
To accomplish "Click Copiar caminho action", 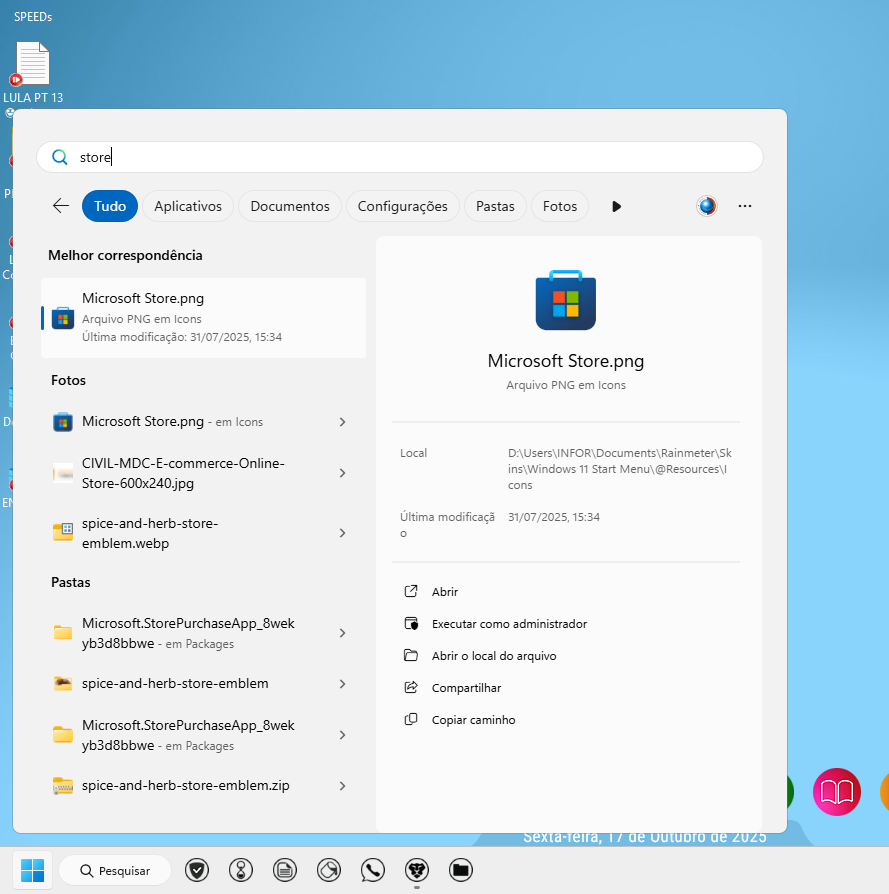I will (473, 720).
